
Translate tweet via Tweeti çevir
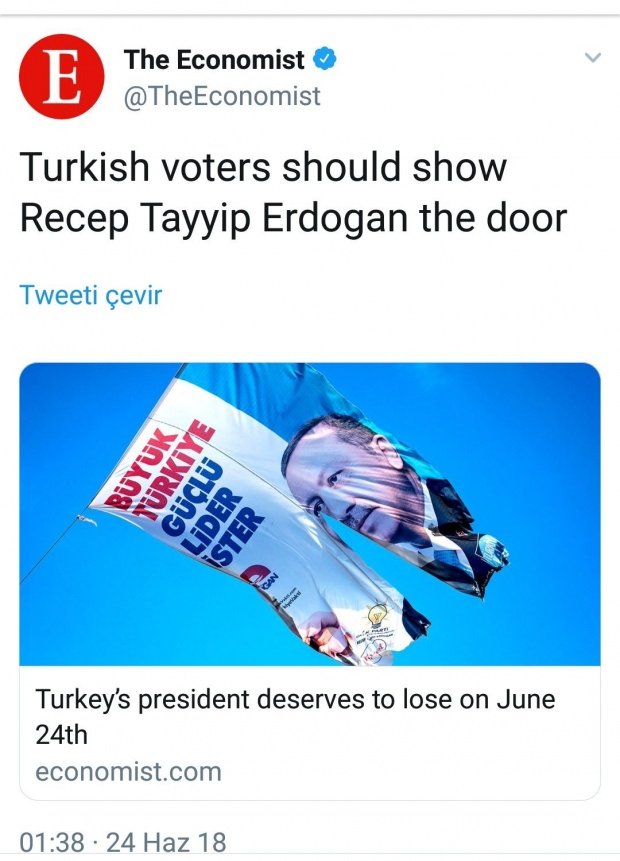[91, 295]
